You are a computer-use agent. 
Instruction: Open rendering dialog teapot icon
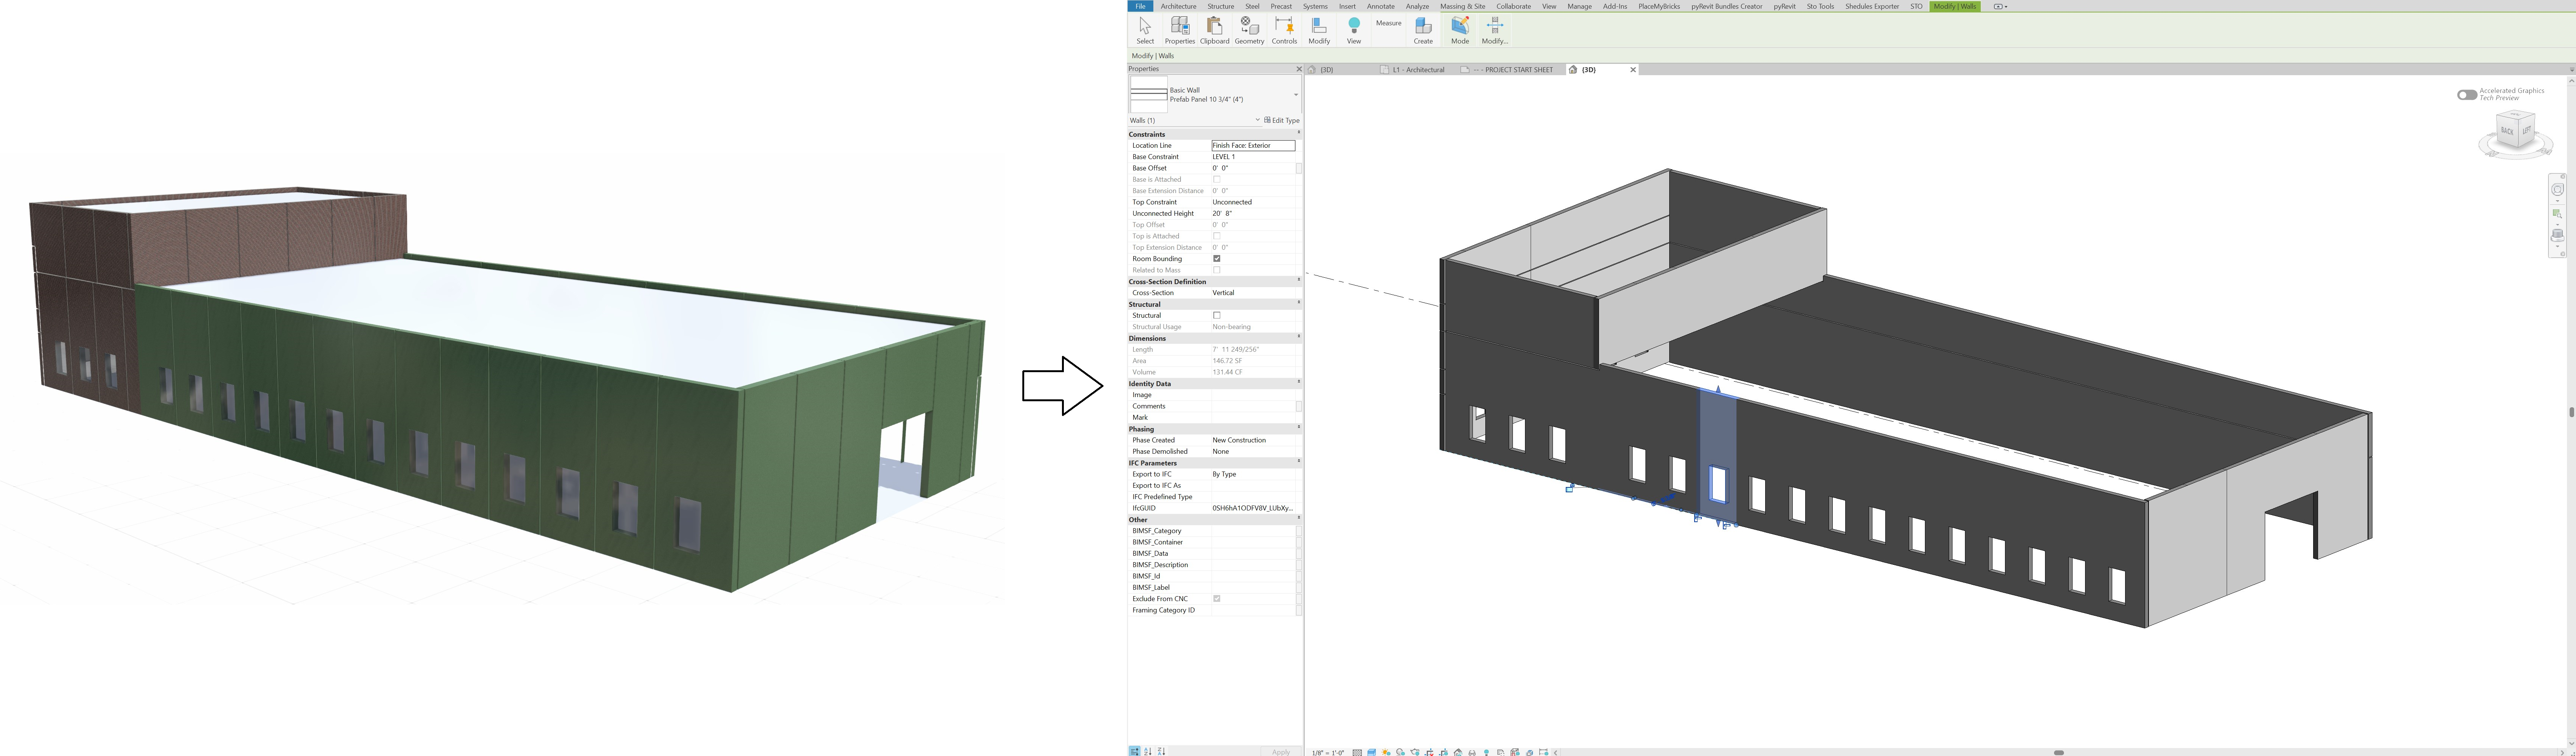click(1415, 752)
